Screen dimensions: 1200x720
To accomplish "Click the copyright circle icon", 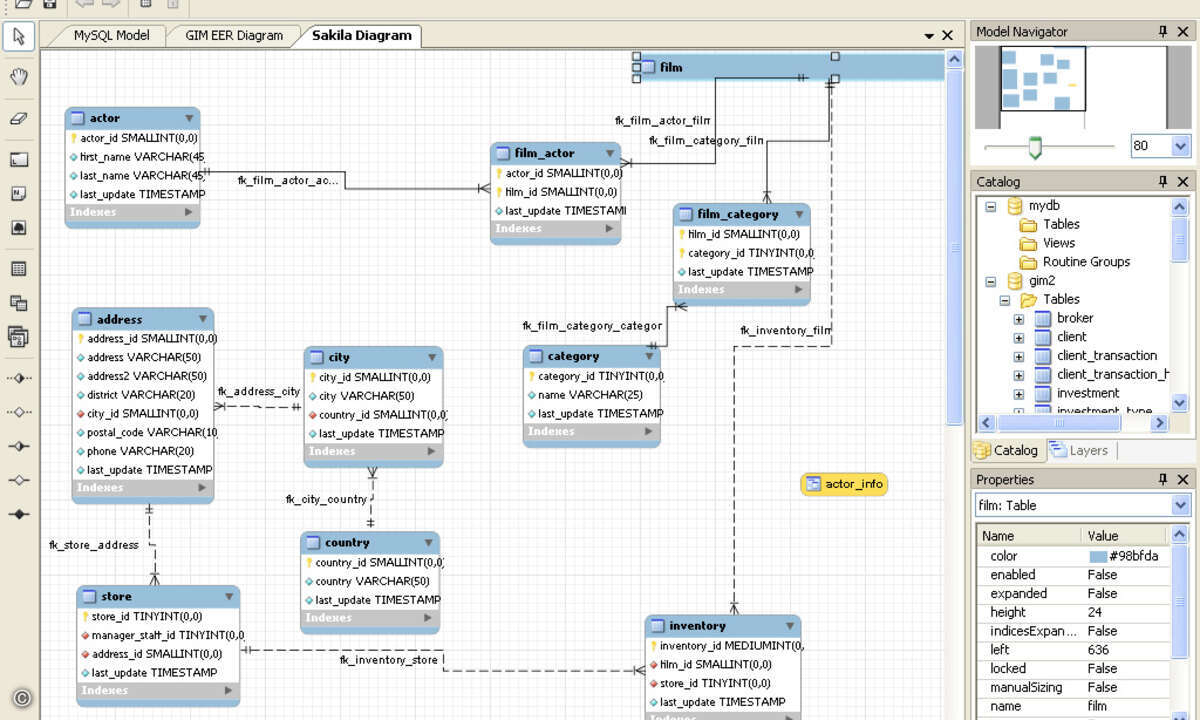I will tap(21, 698).
